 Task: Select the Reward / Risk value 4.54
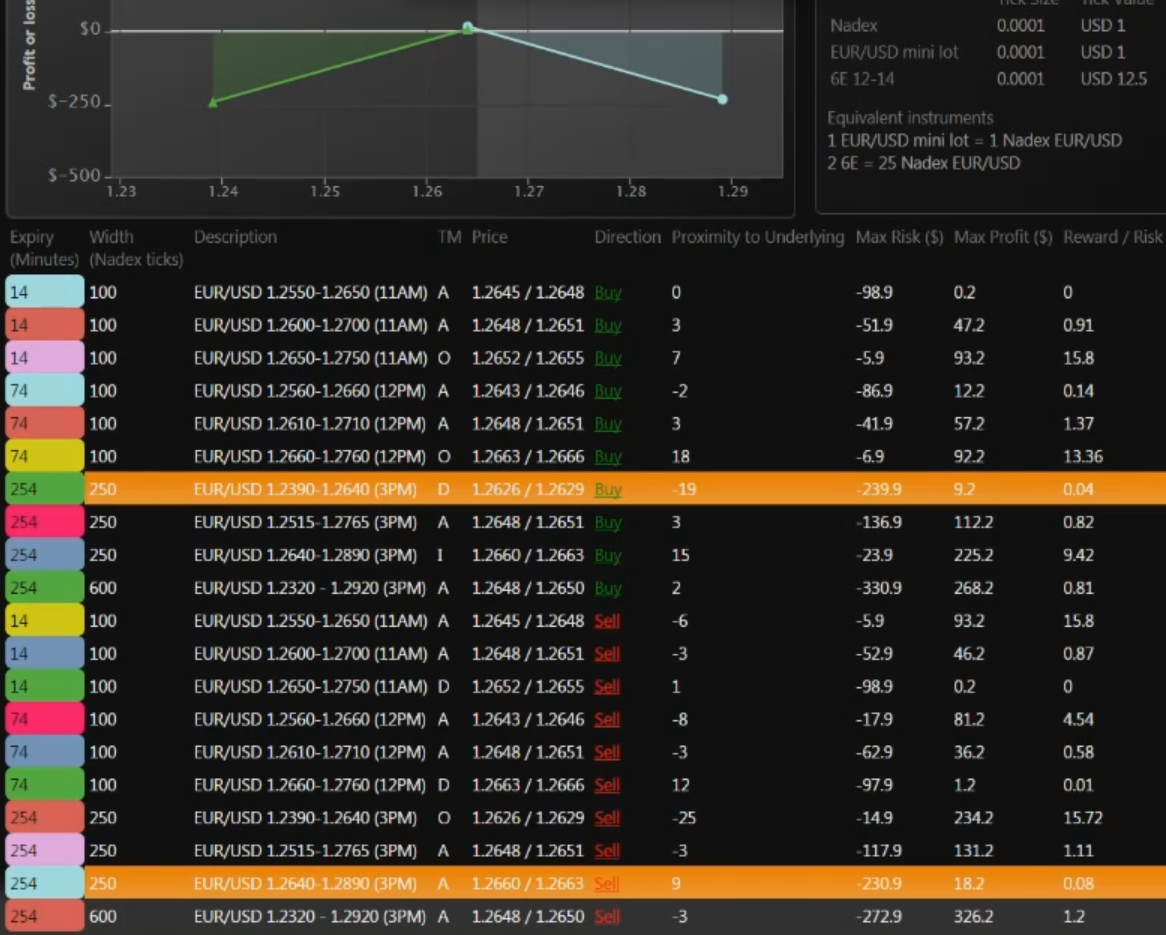pyautogui.click(x=1078, y=719)
